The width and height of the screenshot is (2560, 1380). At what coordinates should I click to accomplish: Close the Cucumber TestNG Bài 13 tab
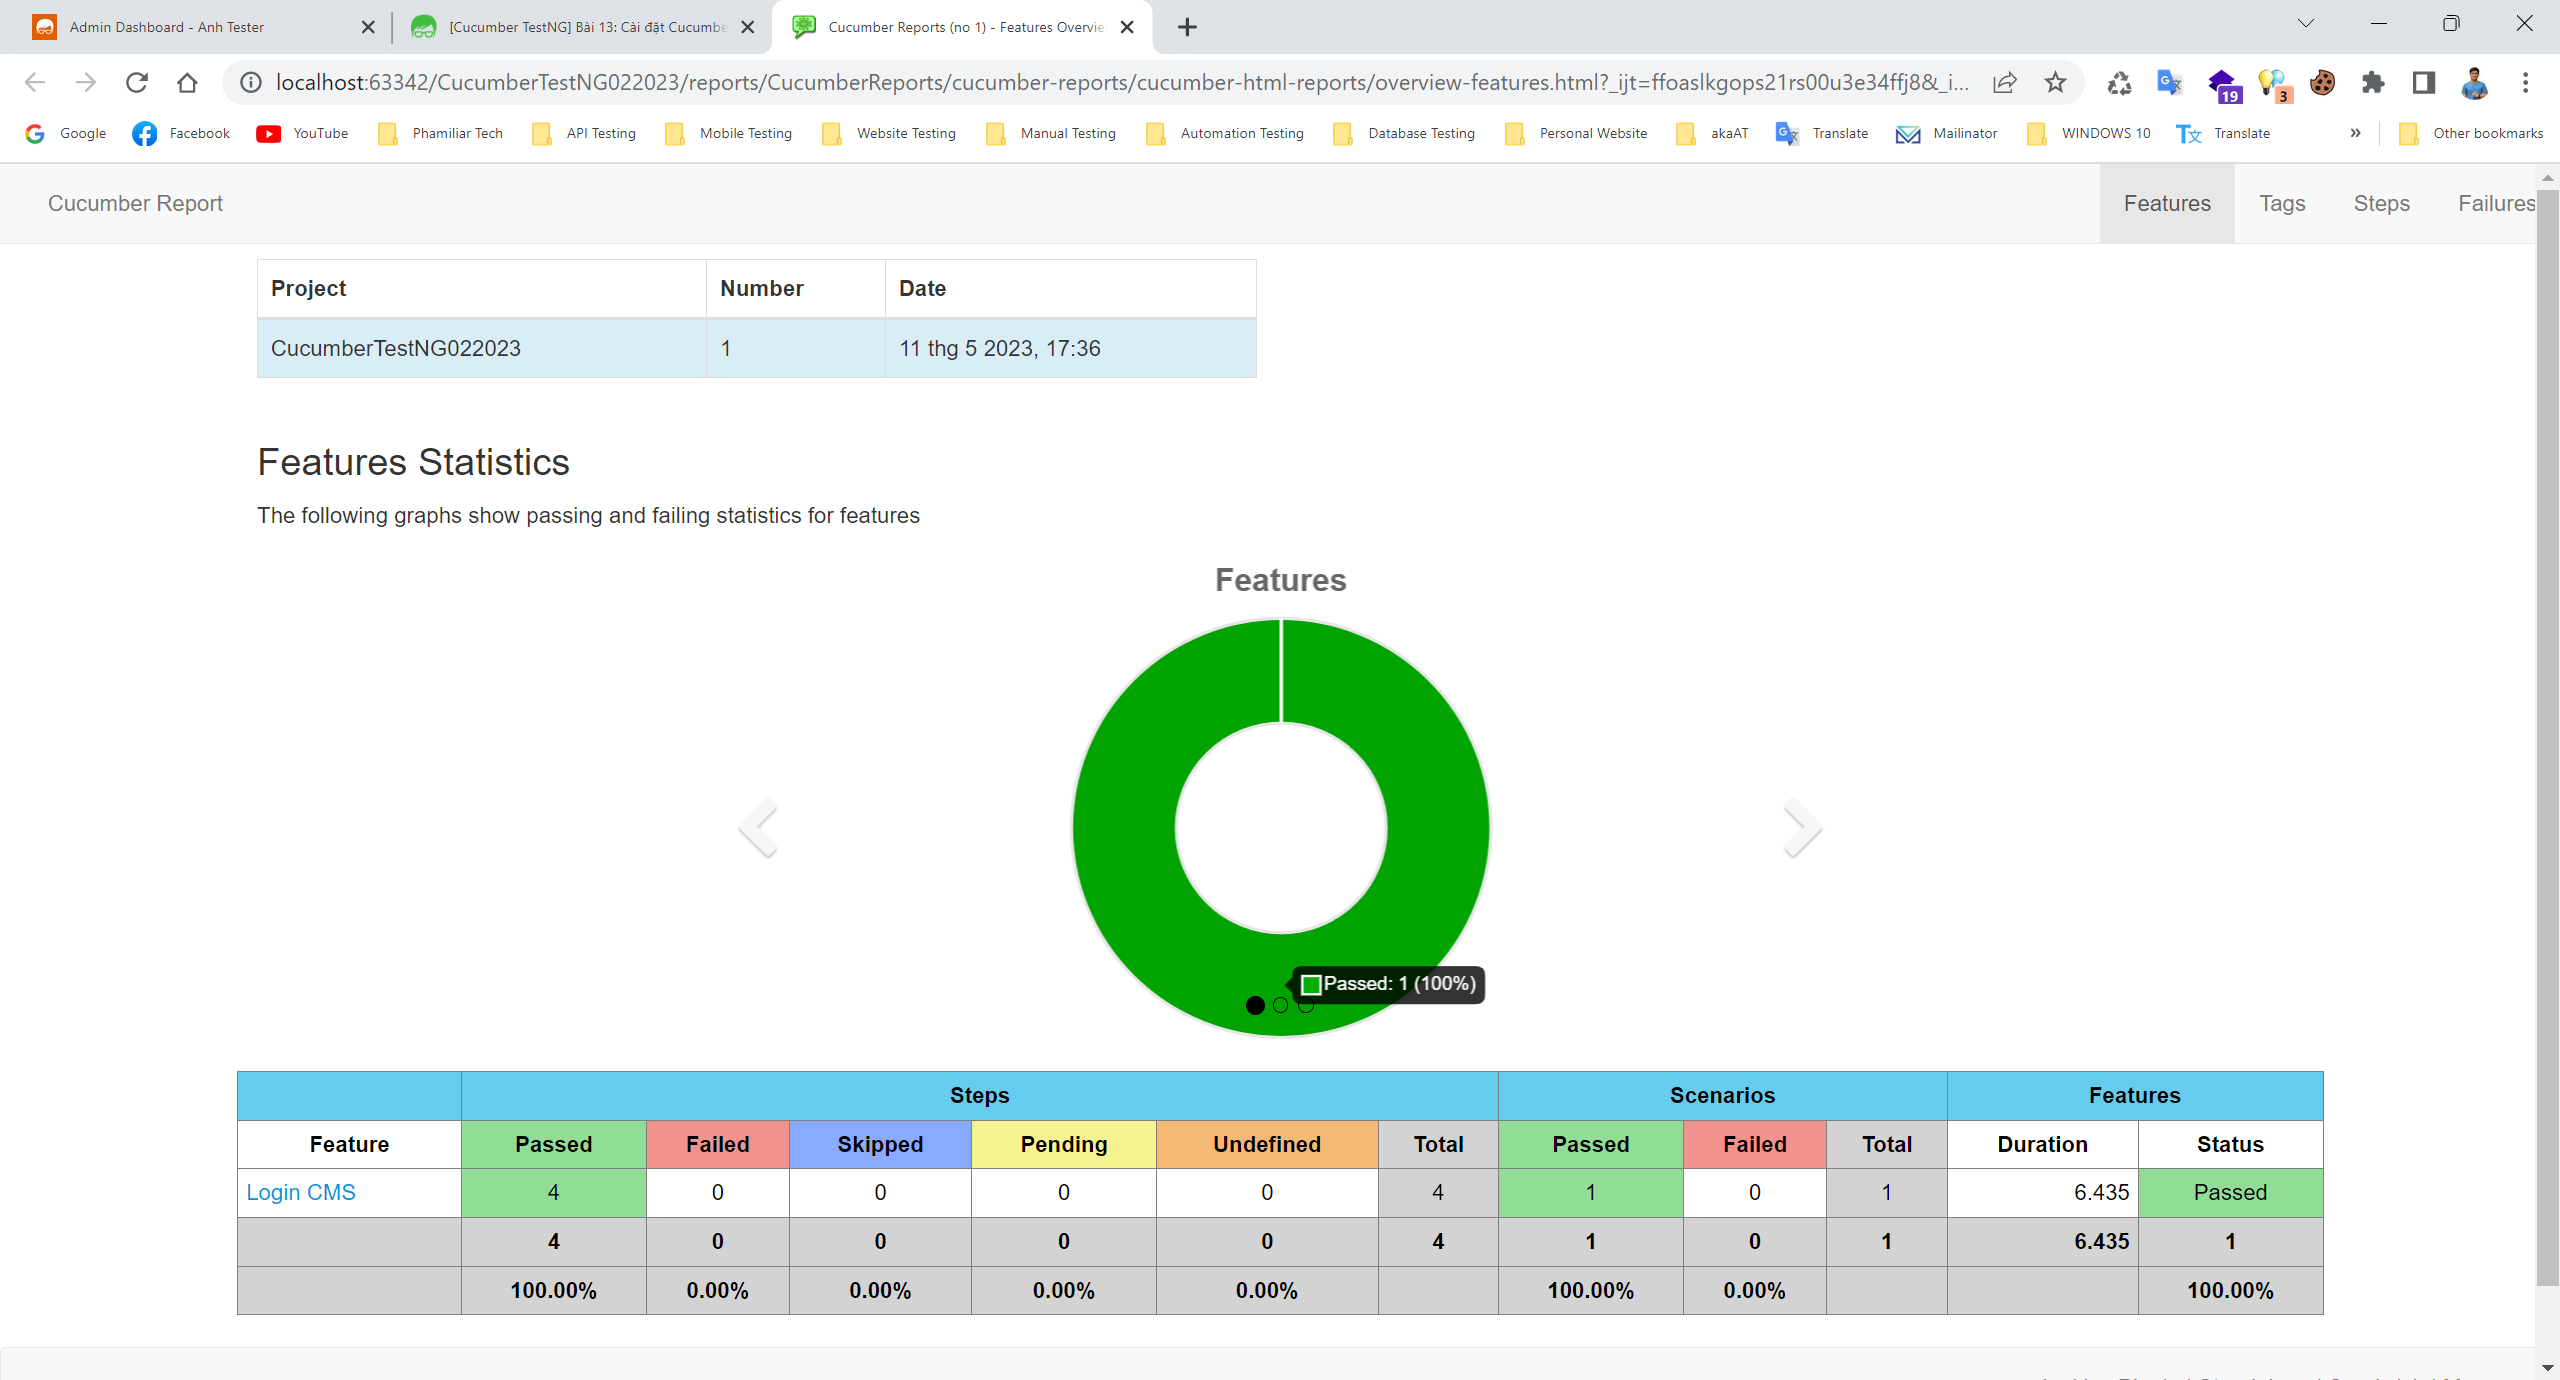747,27
